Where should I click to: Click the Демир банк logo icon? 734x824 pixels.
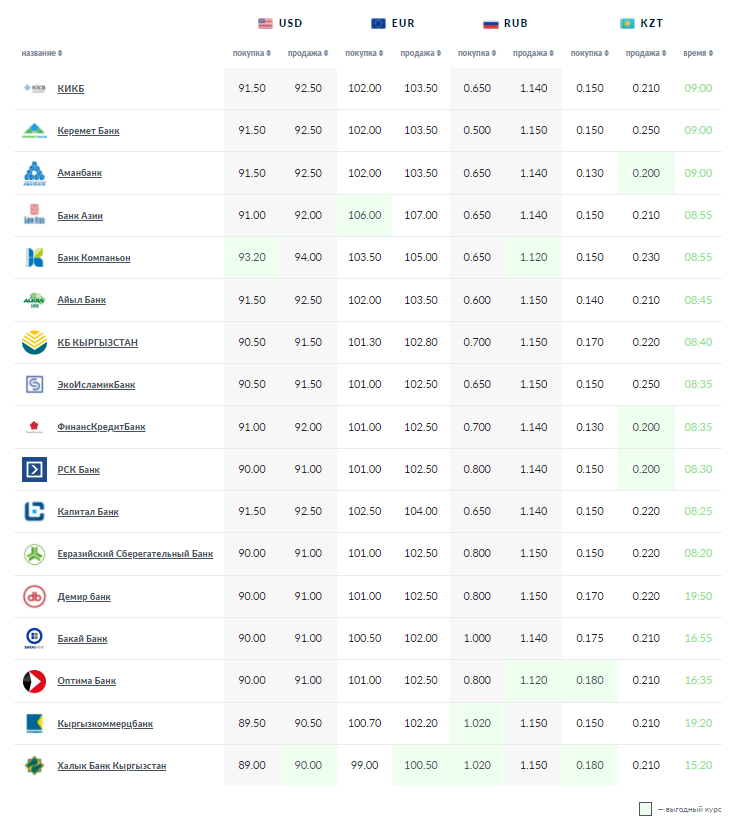[x=34, y=597]
